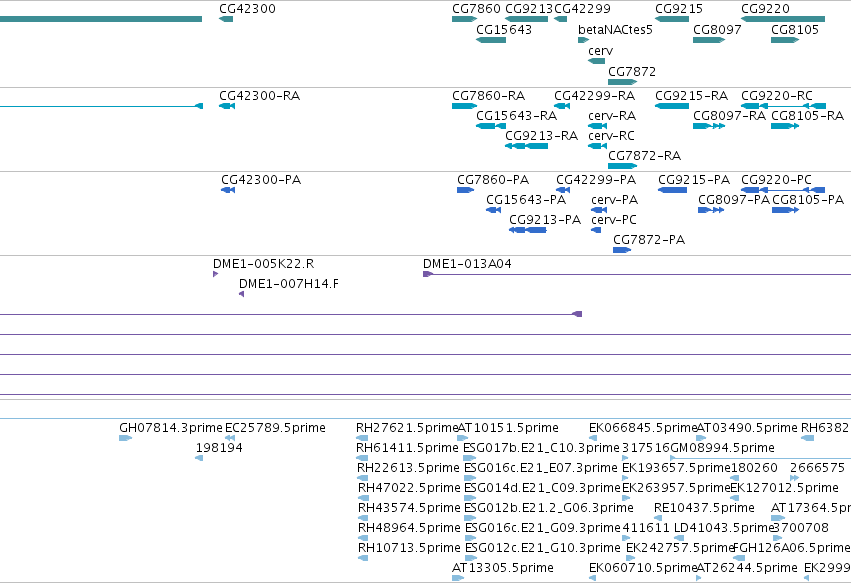The height and width of the screenshot is (583, 851).
Task: Select the AT13305.5prime EST glyph
Action: 458,578
